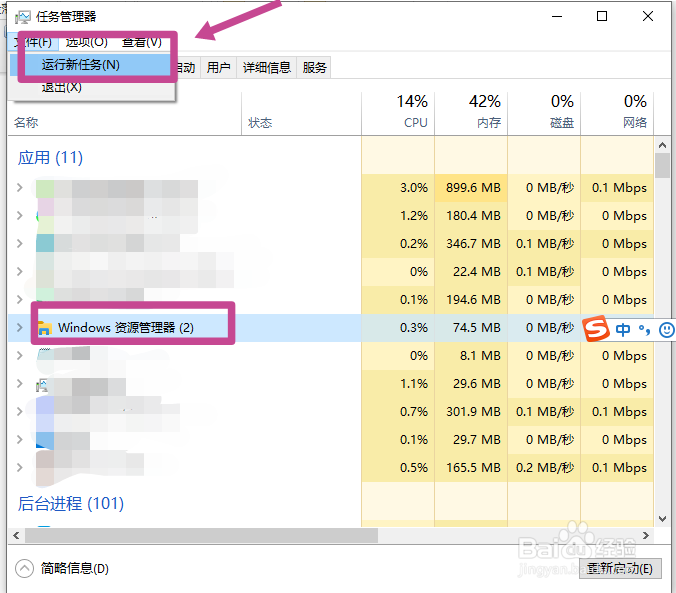The height and width of the screenshot is (593, 676).
Task: Sort by the 42% 内存 column header
Action: point(471,113)
